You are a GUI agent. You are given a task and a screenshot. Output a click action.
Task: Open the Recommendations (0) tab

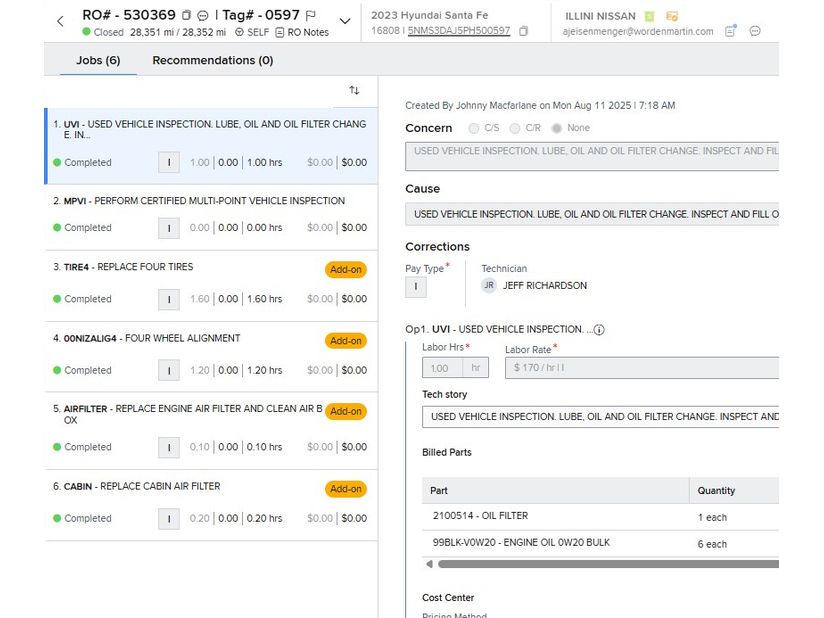pyautogui.click(x=212, y=60)
